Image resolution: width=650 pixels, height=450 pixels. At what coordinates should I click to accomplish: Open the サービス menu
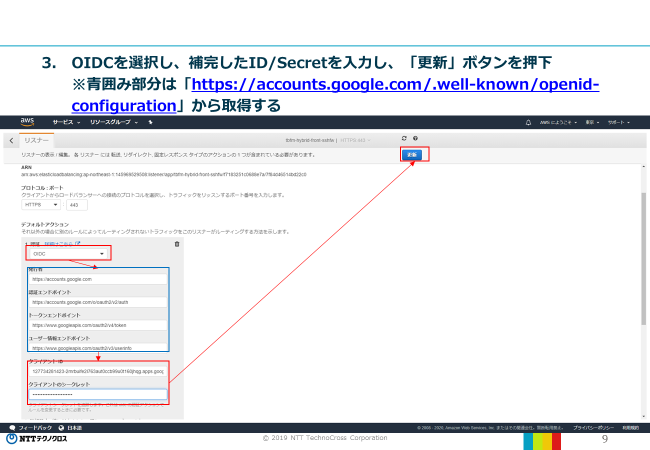coord(66,122)
